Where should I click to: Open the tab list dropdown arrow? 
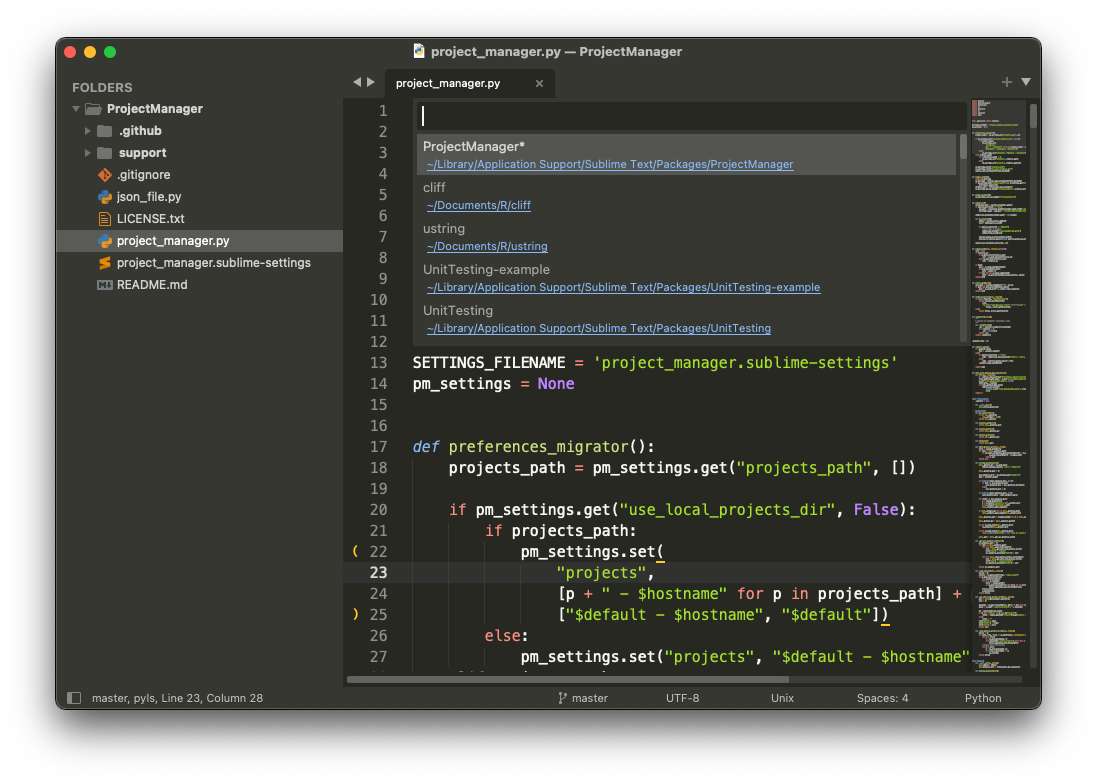[1026, 82]
